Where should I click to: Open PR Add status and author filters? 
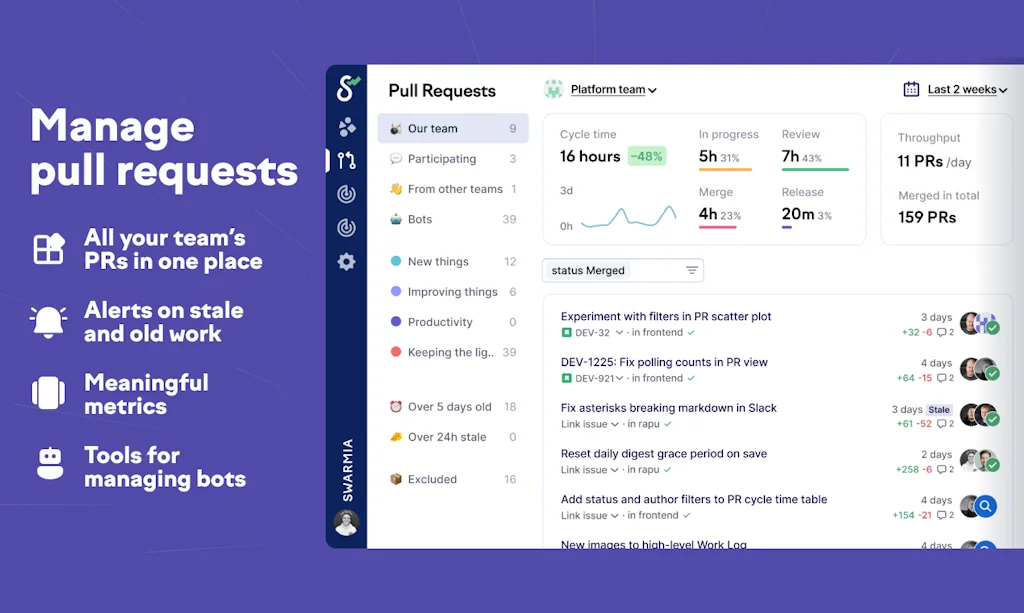[x=694, y=499]
